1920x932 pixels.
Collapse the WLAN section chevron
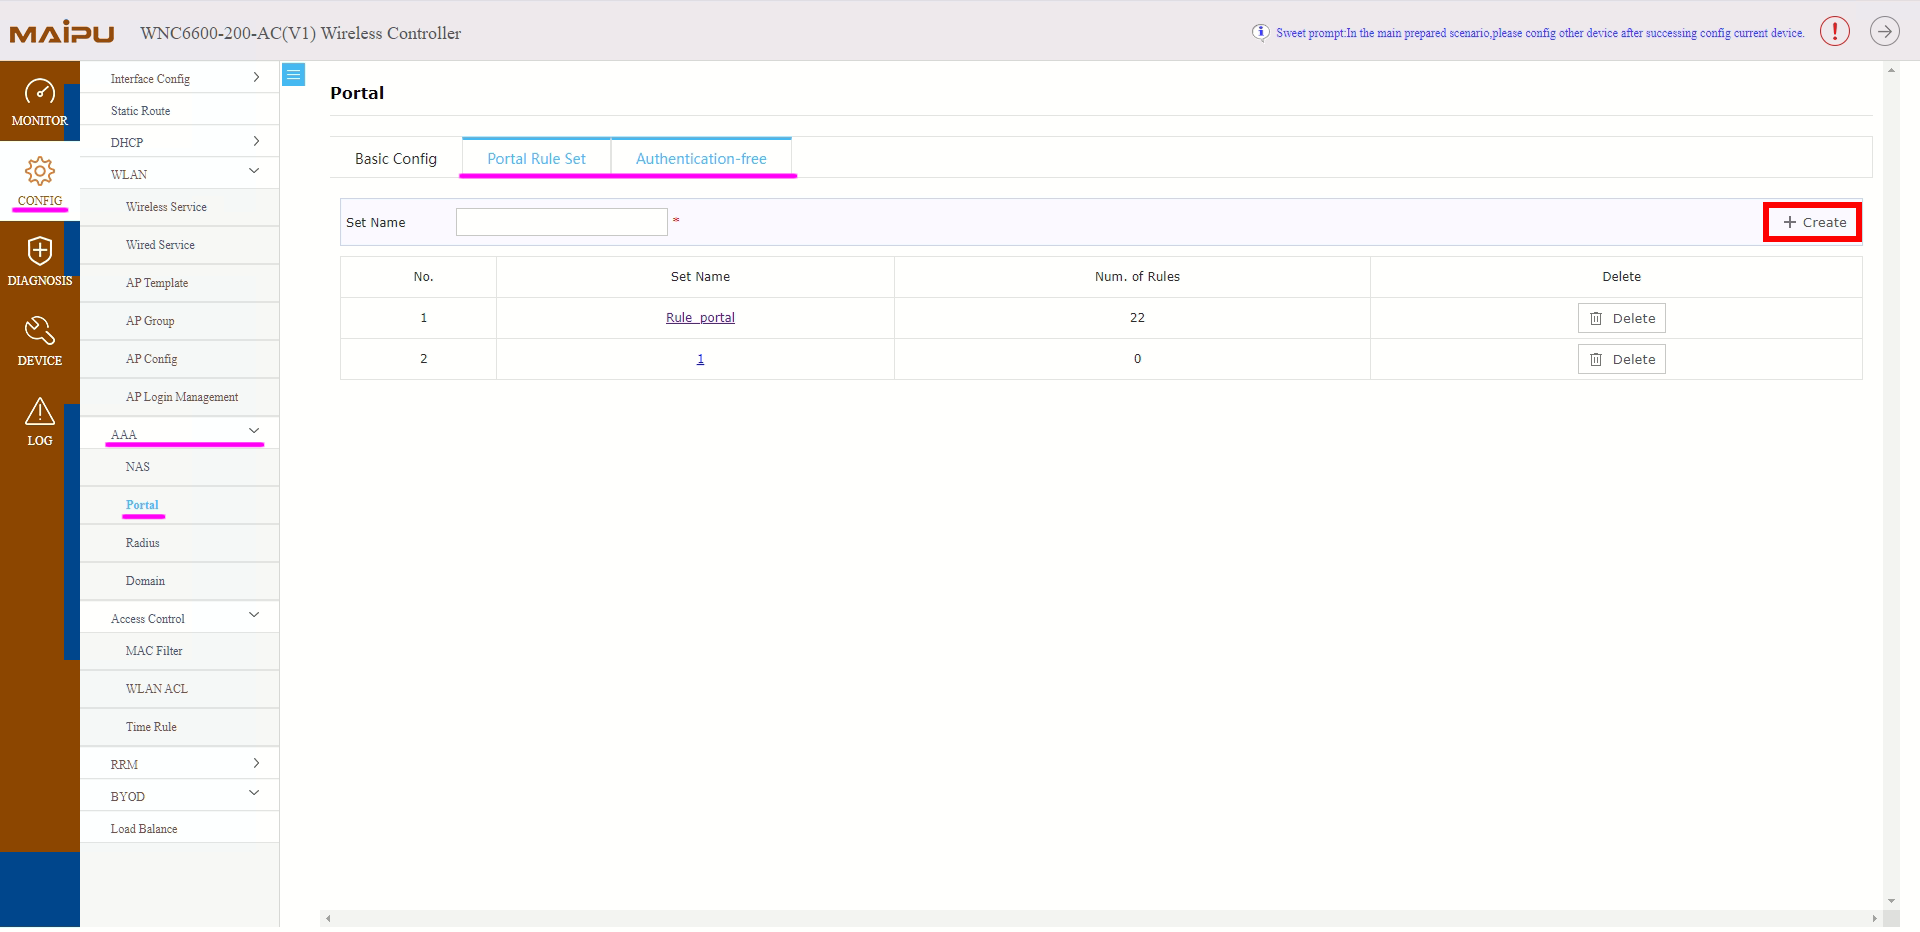click(x=254, y=171)
